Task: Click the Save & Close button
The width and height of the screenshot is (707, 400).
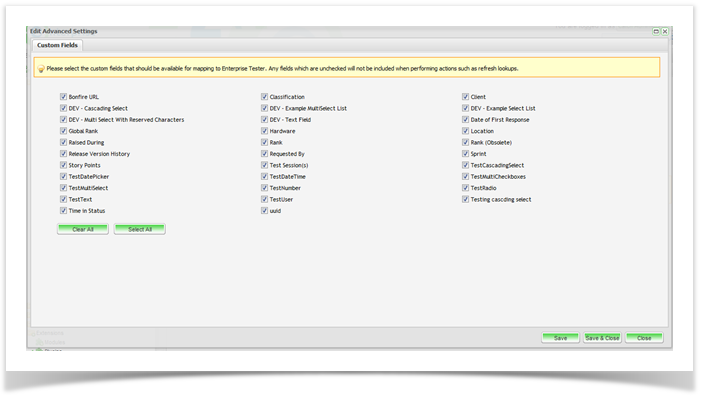Action: pyautogui.click(x=602, y=338)
